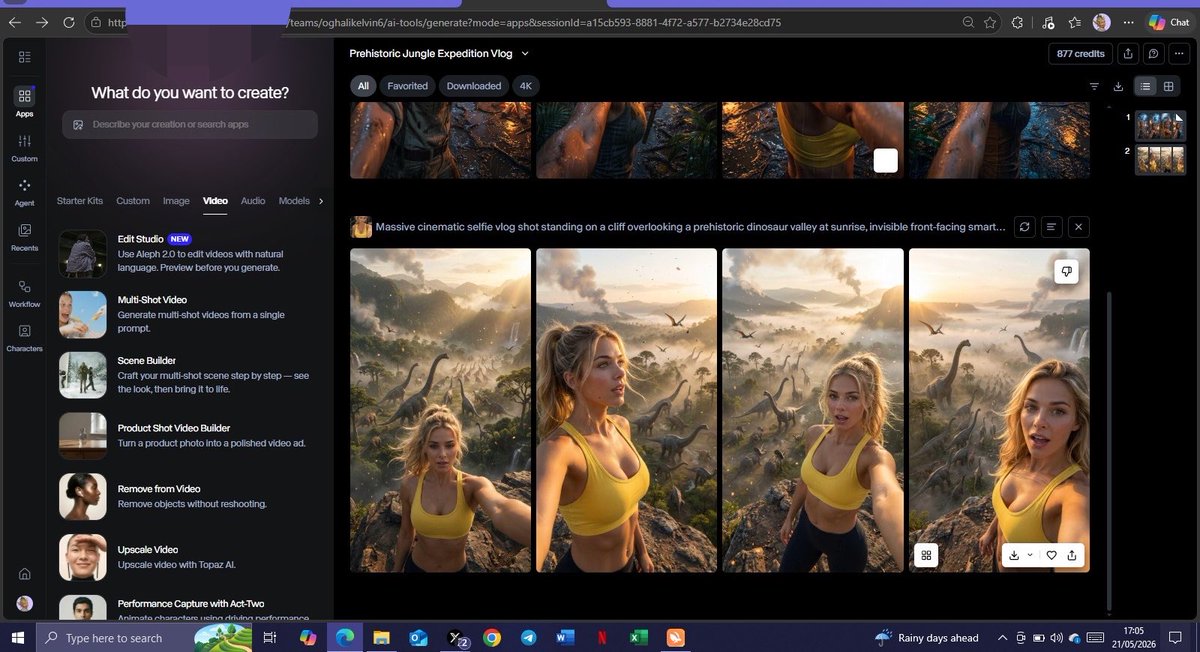Switch to the Image category tab
The height and width of the screenshot is (652, 1200).
point(176,201)
